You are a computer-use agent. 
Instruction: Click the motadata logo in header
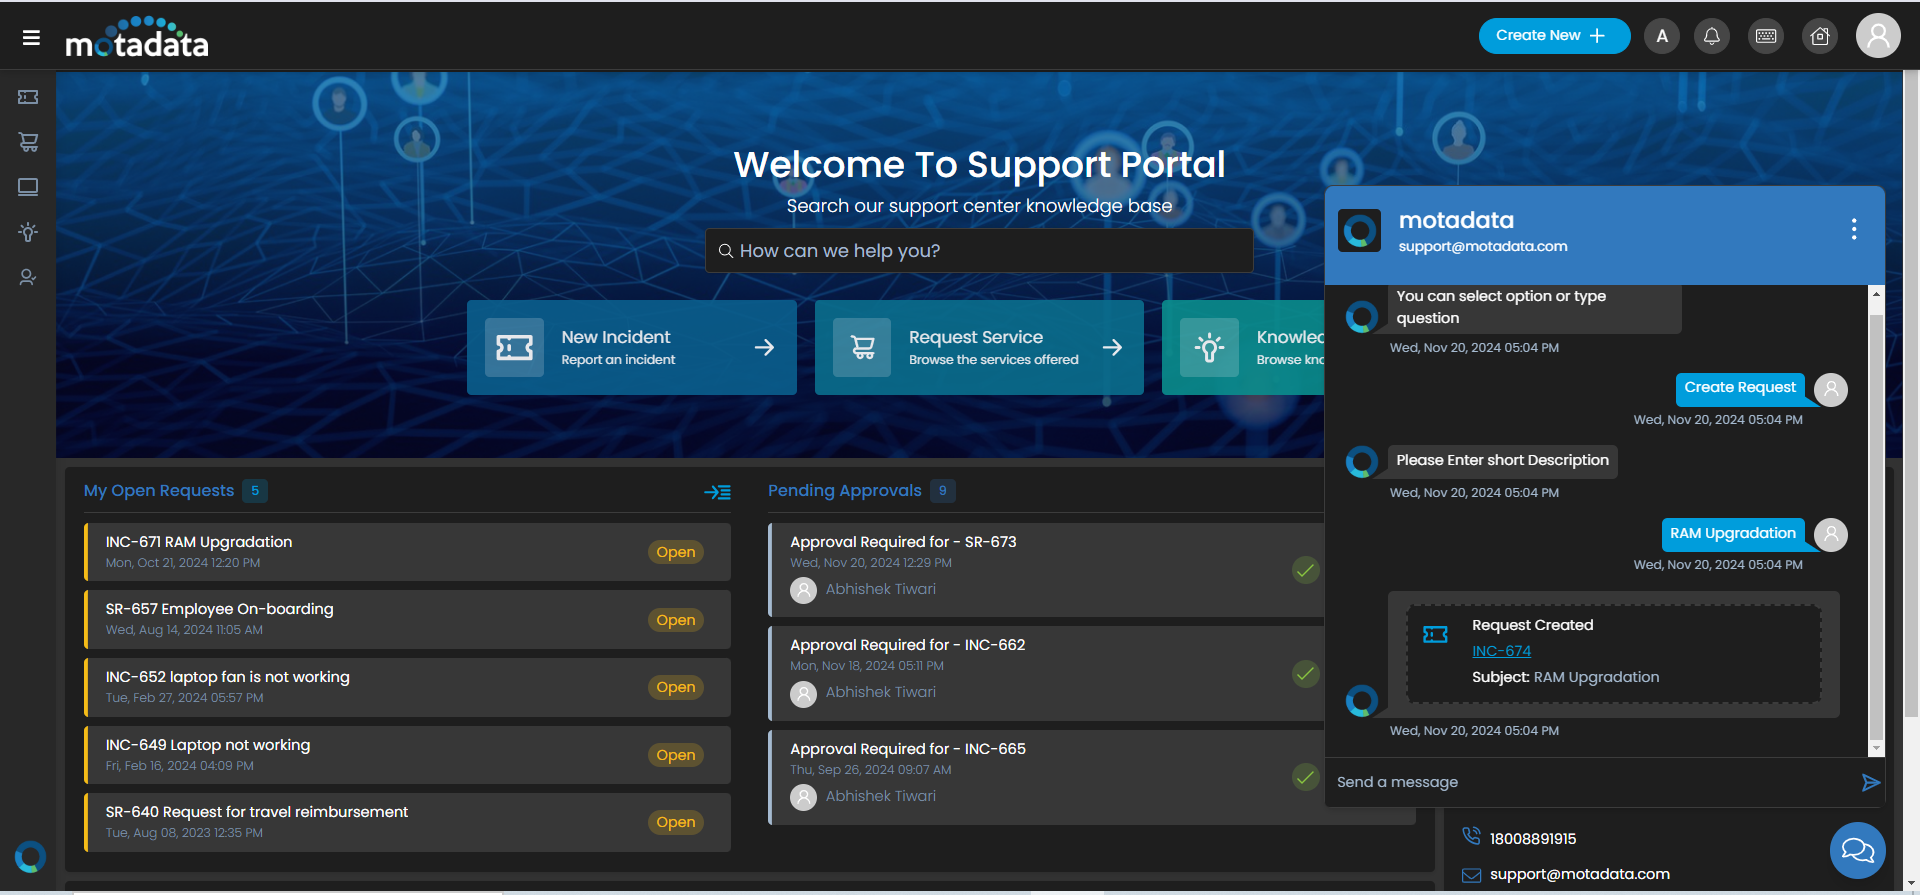(137, 38)
